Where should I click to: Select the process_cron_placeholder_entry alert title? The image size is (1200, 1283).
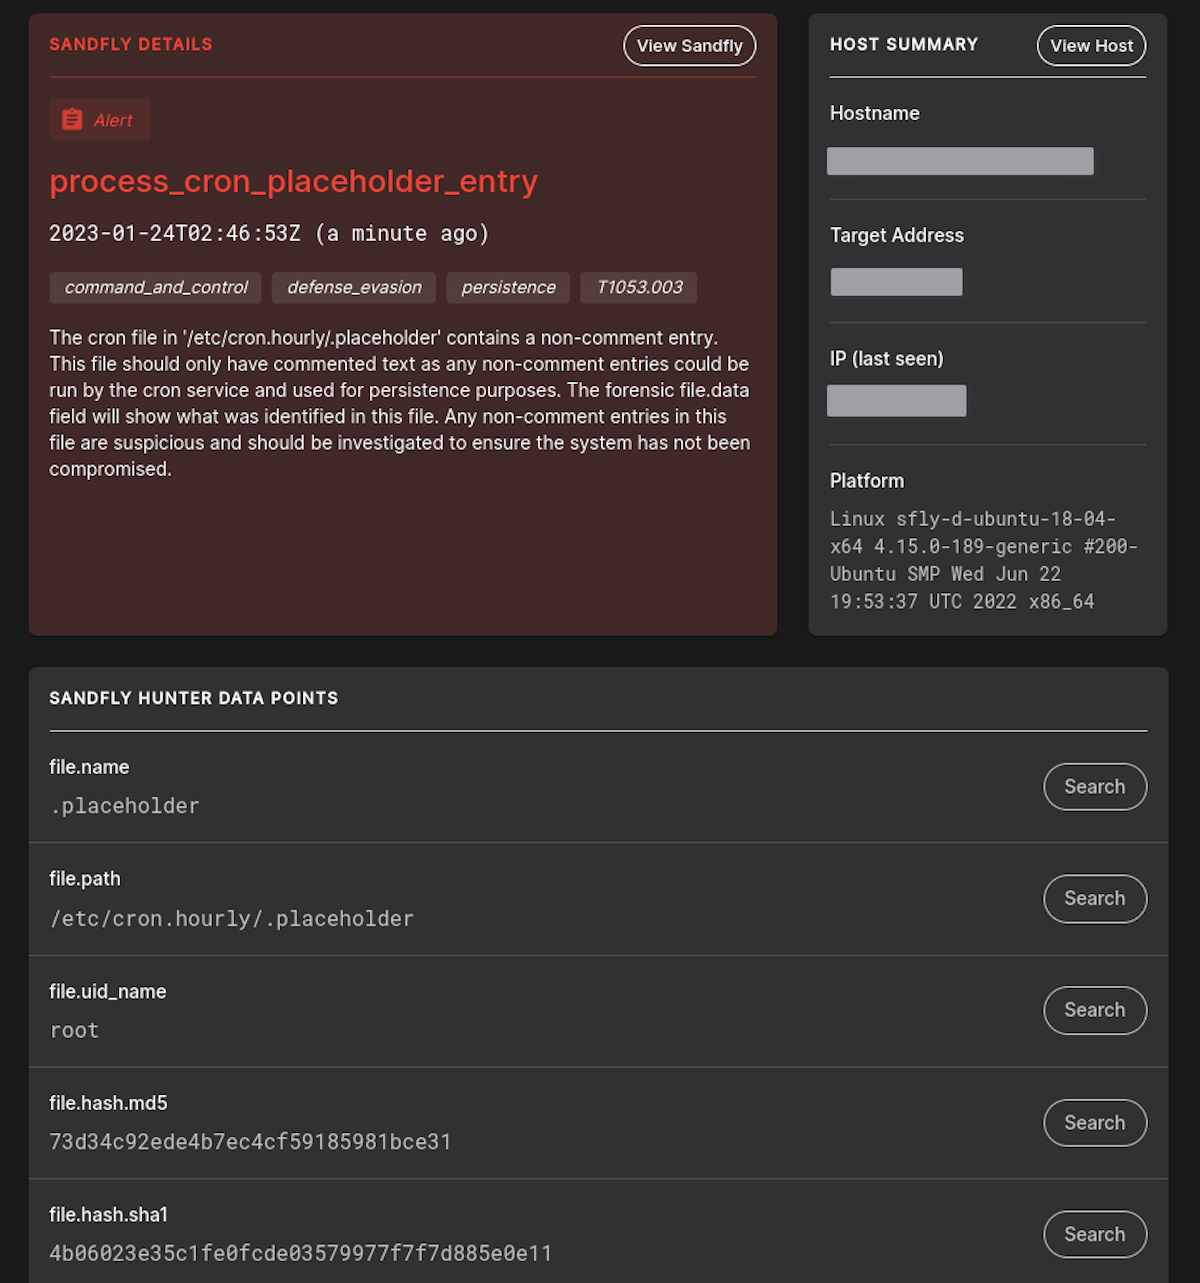(x=293, y=182)
